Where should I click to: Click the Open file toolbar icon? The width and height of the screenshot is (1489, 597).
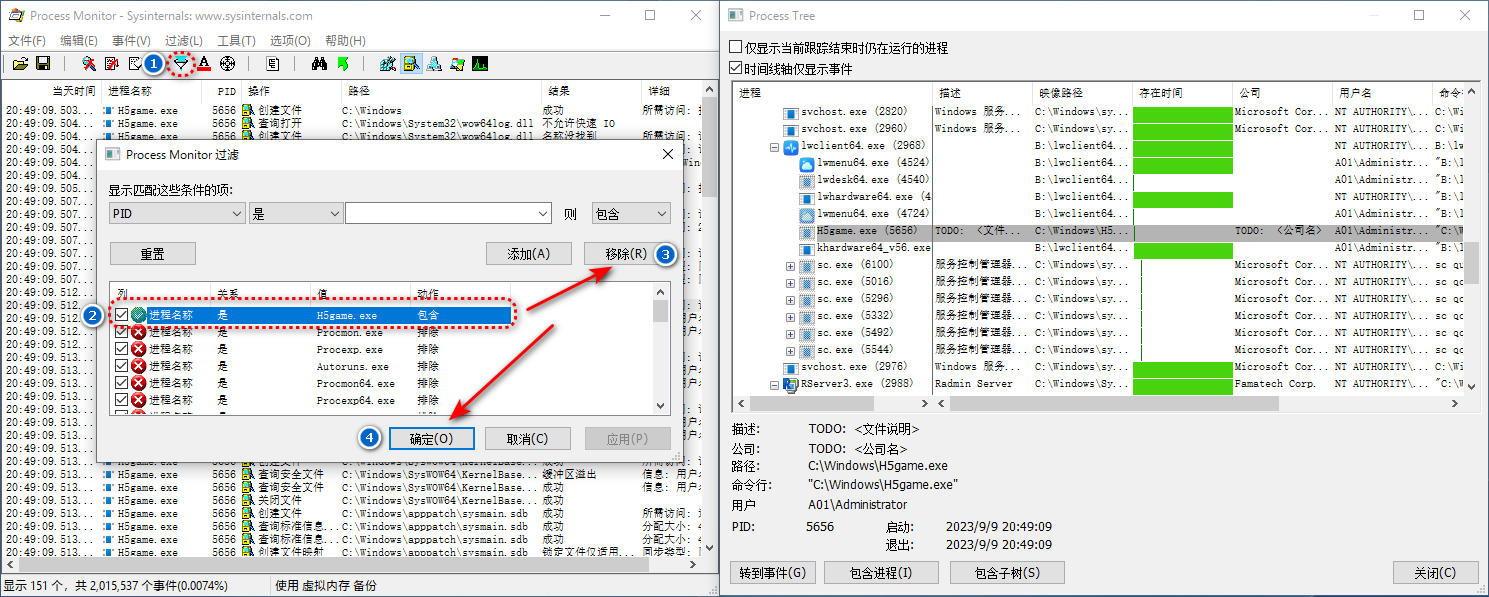(x=19, y=64)
